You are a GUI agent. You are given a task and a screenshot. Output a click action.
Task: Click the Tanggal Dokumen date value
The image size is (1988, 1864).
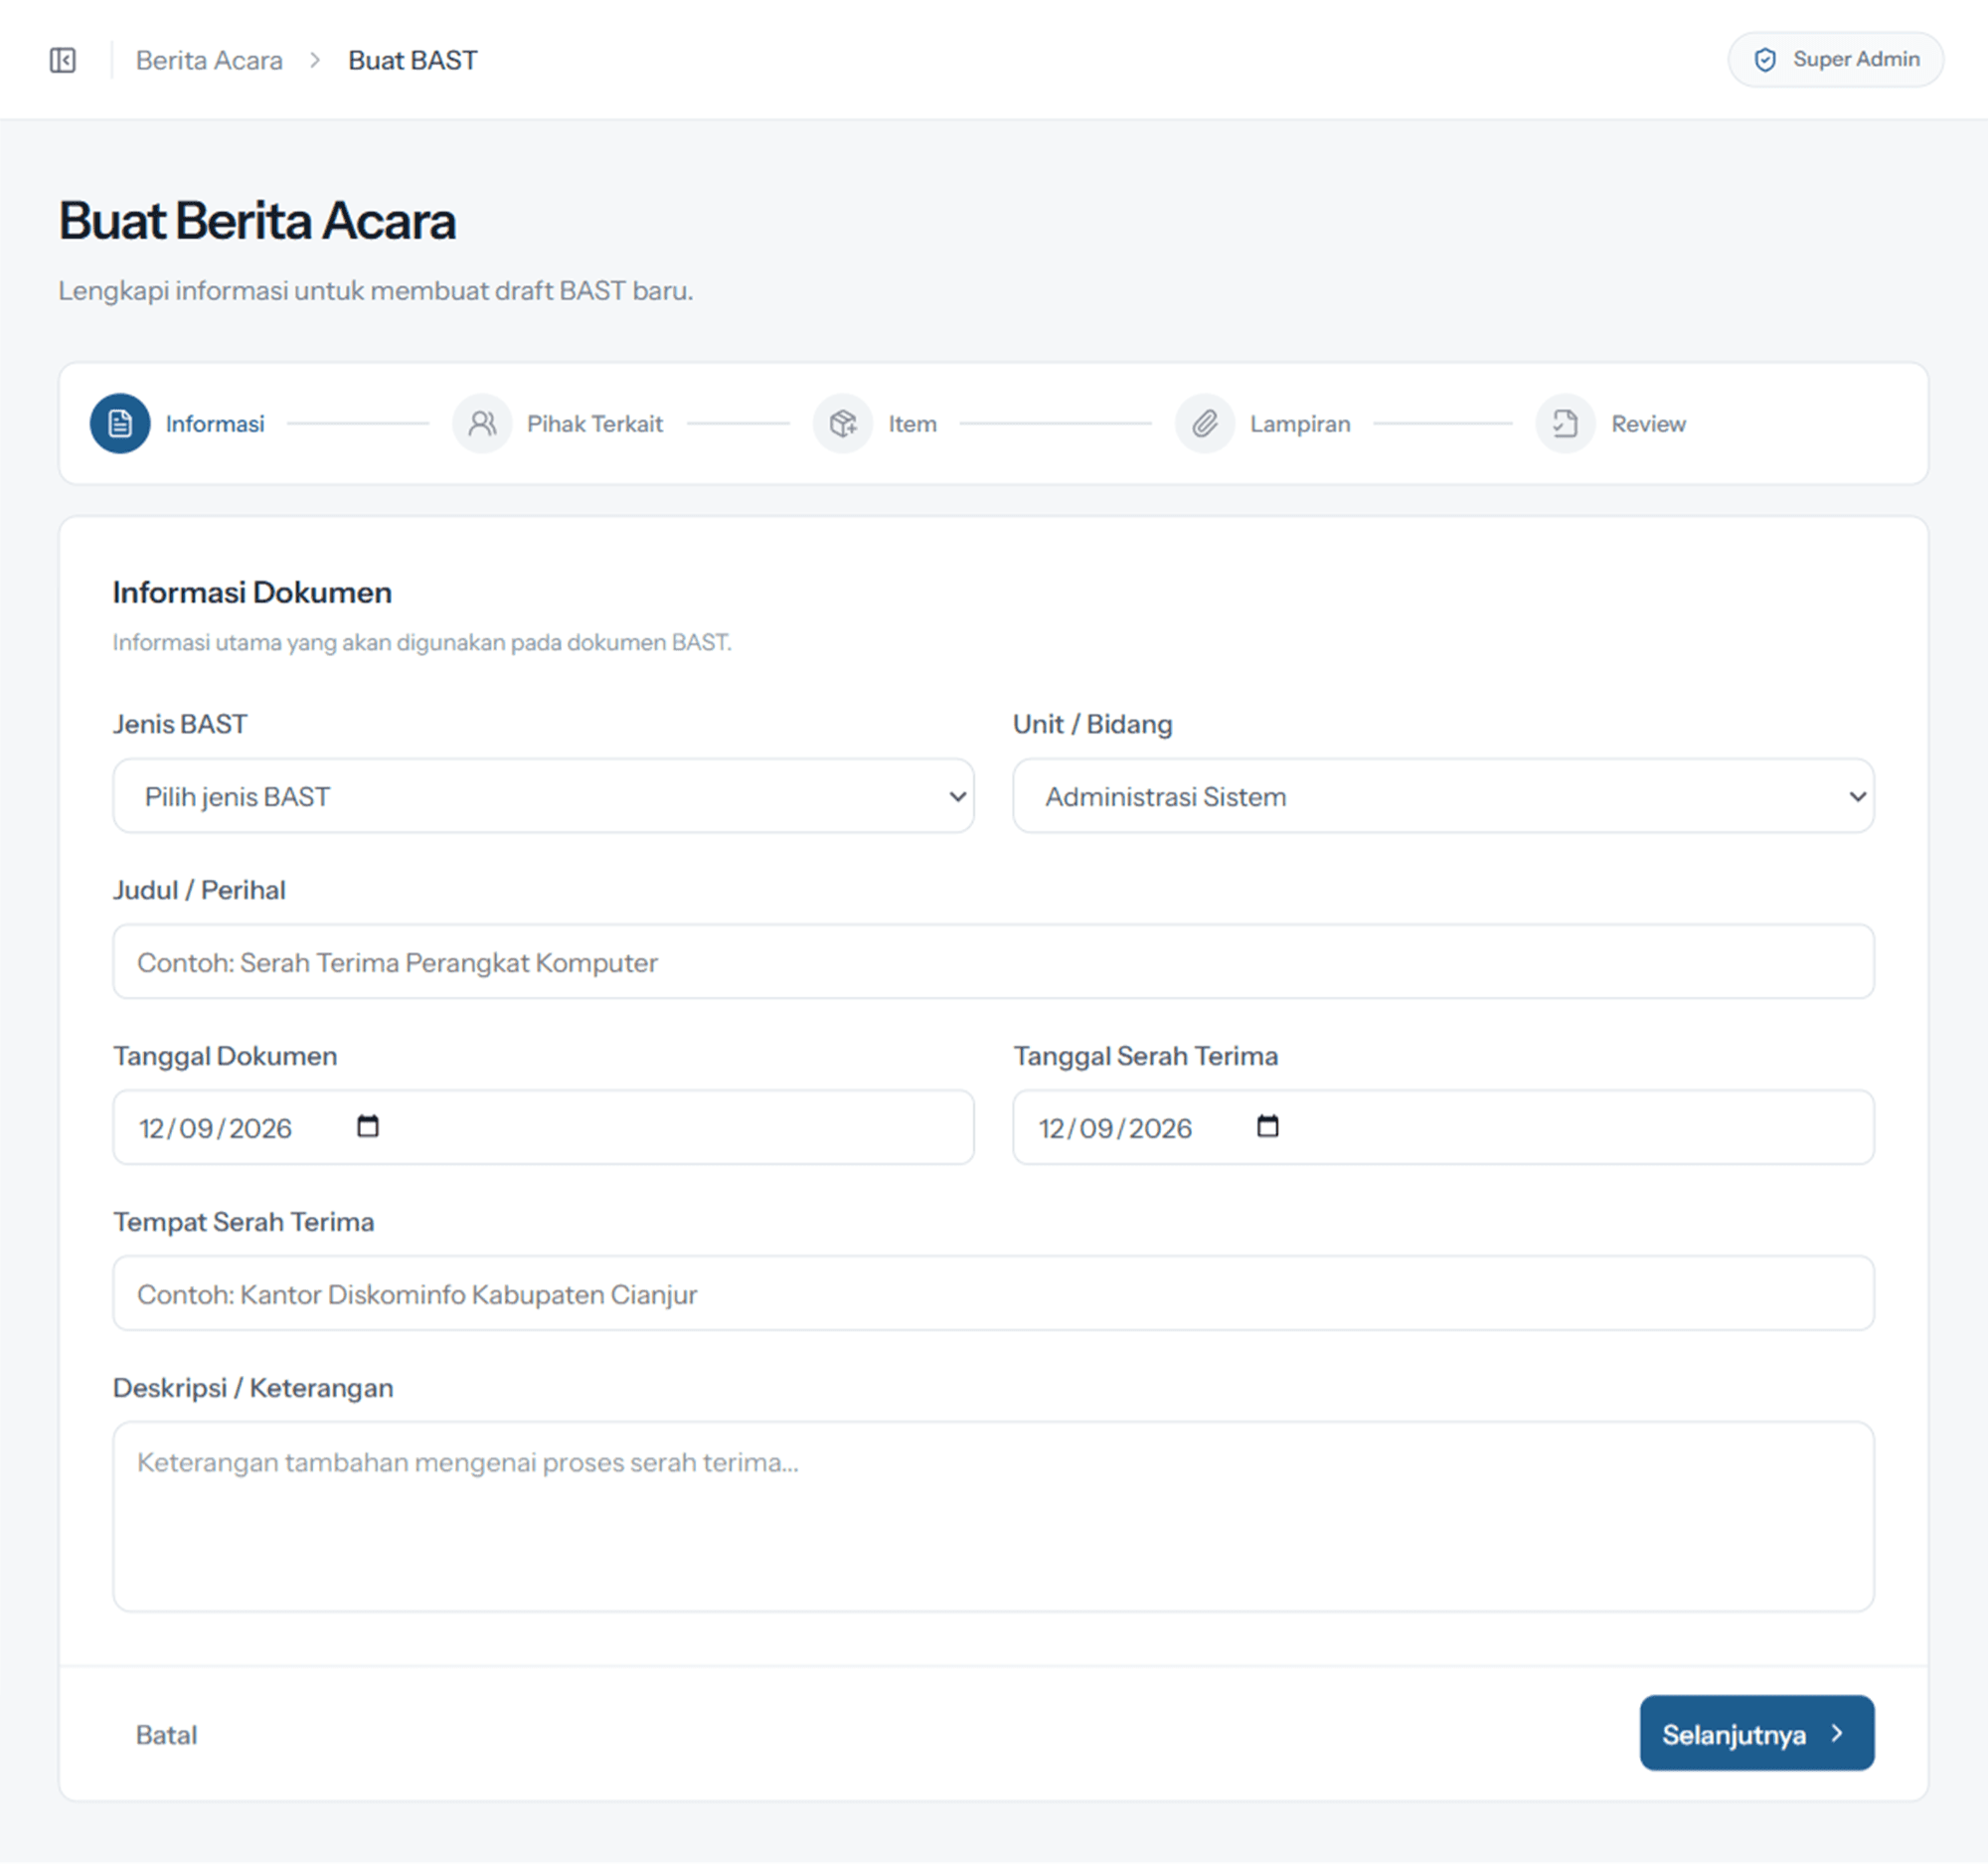click(x=215, y=1129)
